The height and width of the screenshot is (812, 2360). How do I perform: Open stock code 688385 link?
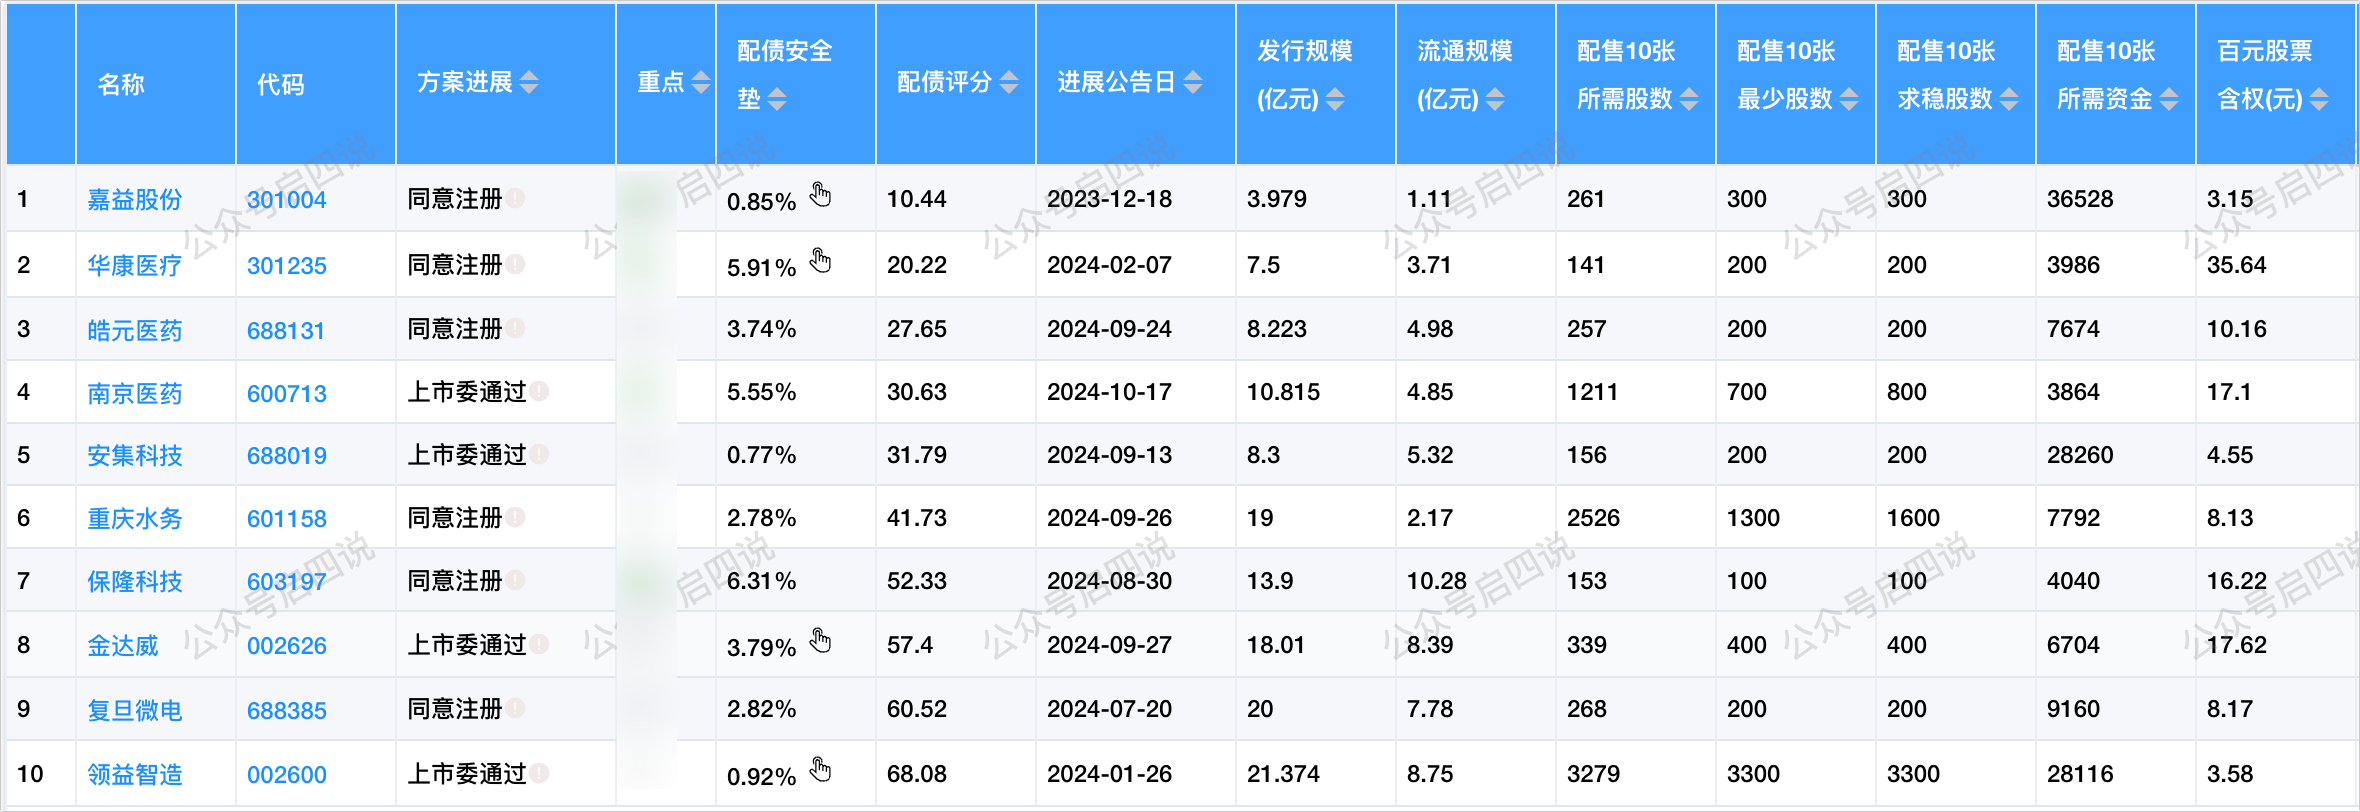[x=286, y=711]
